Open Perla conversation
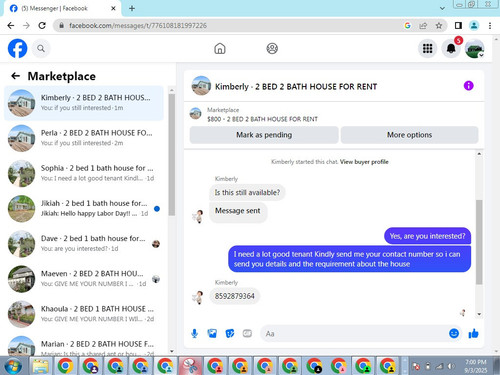The image size is (500, 375). [x=84, y=138]
